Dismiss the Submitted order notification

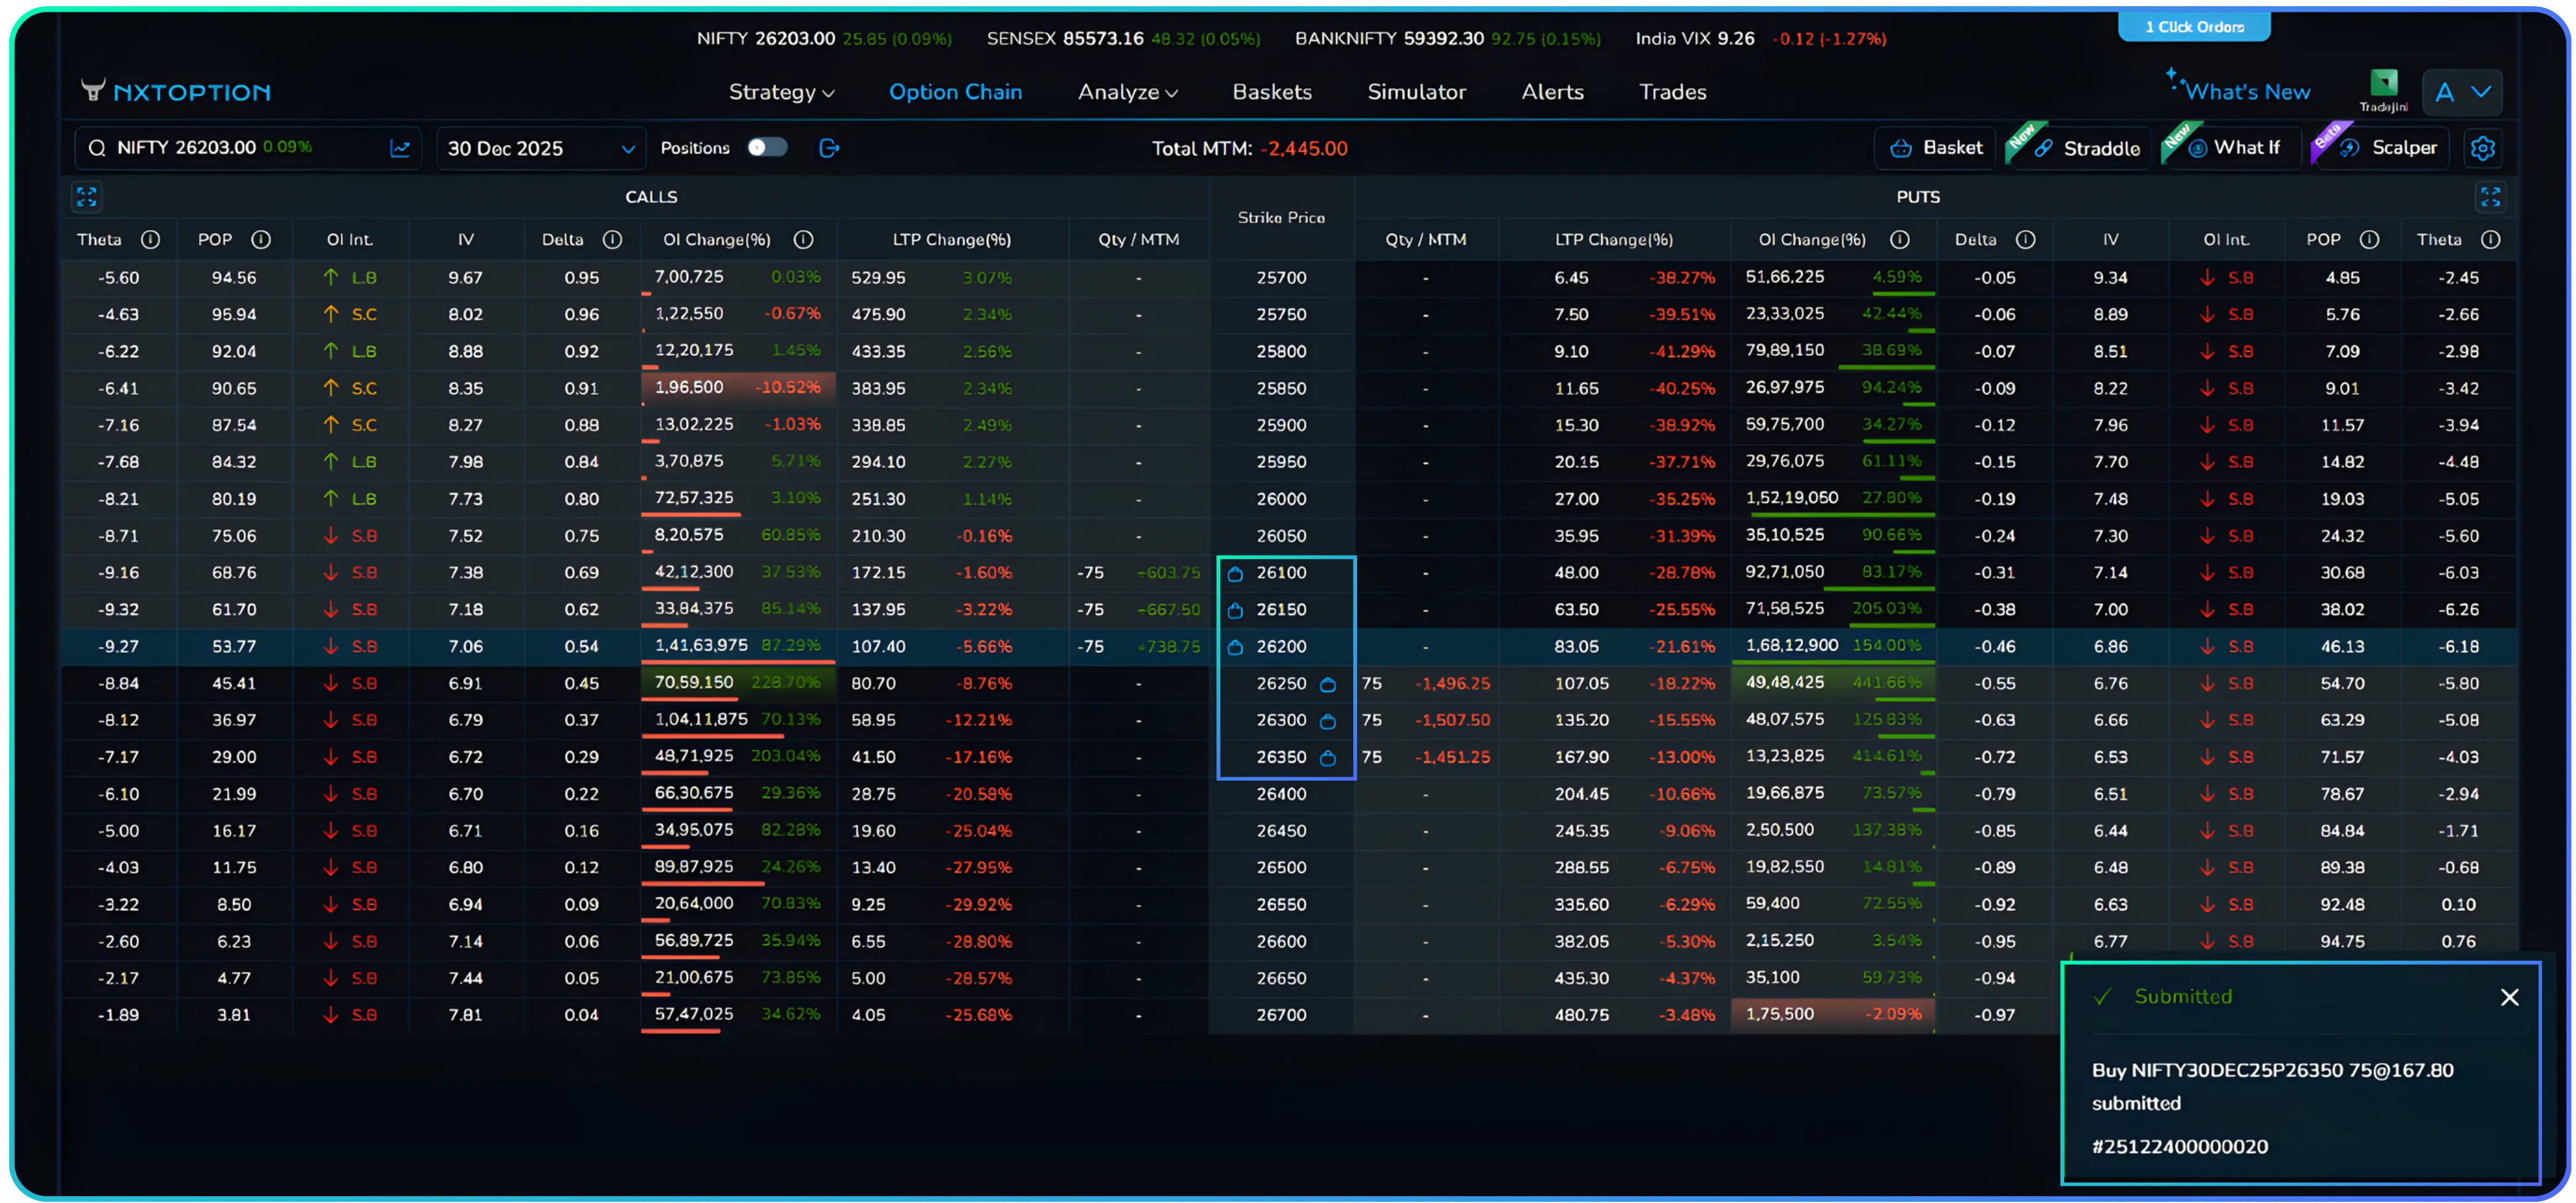tap(2509, 997)
